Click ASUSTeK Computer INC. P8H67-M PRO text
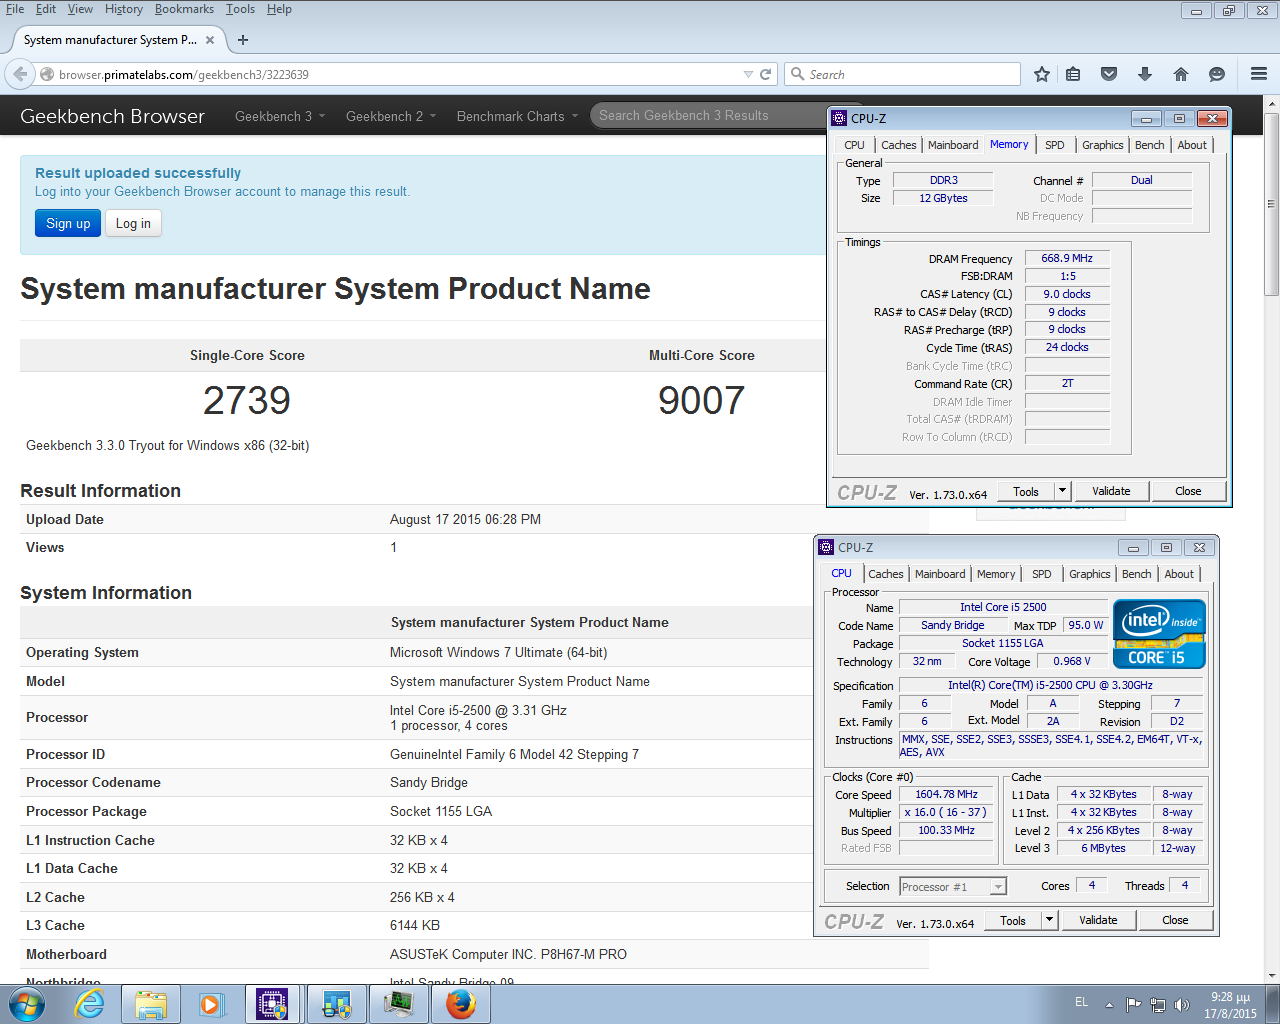The image size is (1280, 1024). click(x=508, y=954)
